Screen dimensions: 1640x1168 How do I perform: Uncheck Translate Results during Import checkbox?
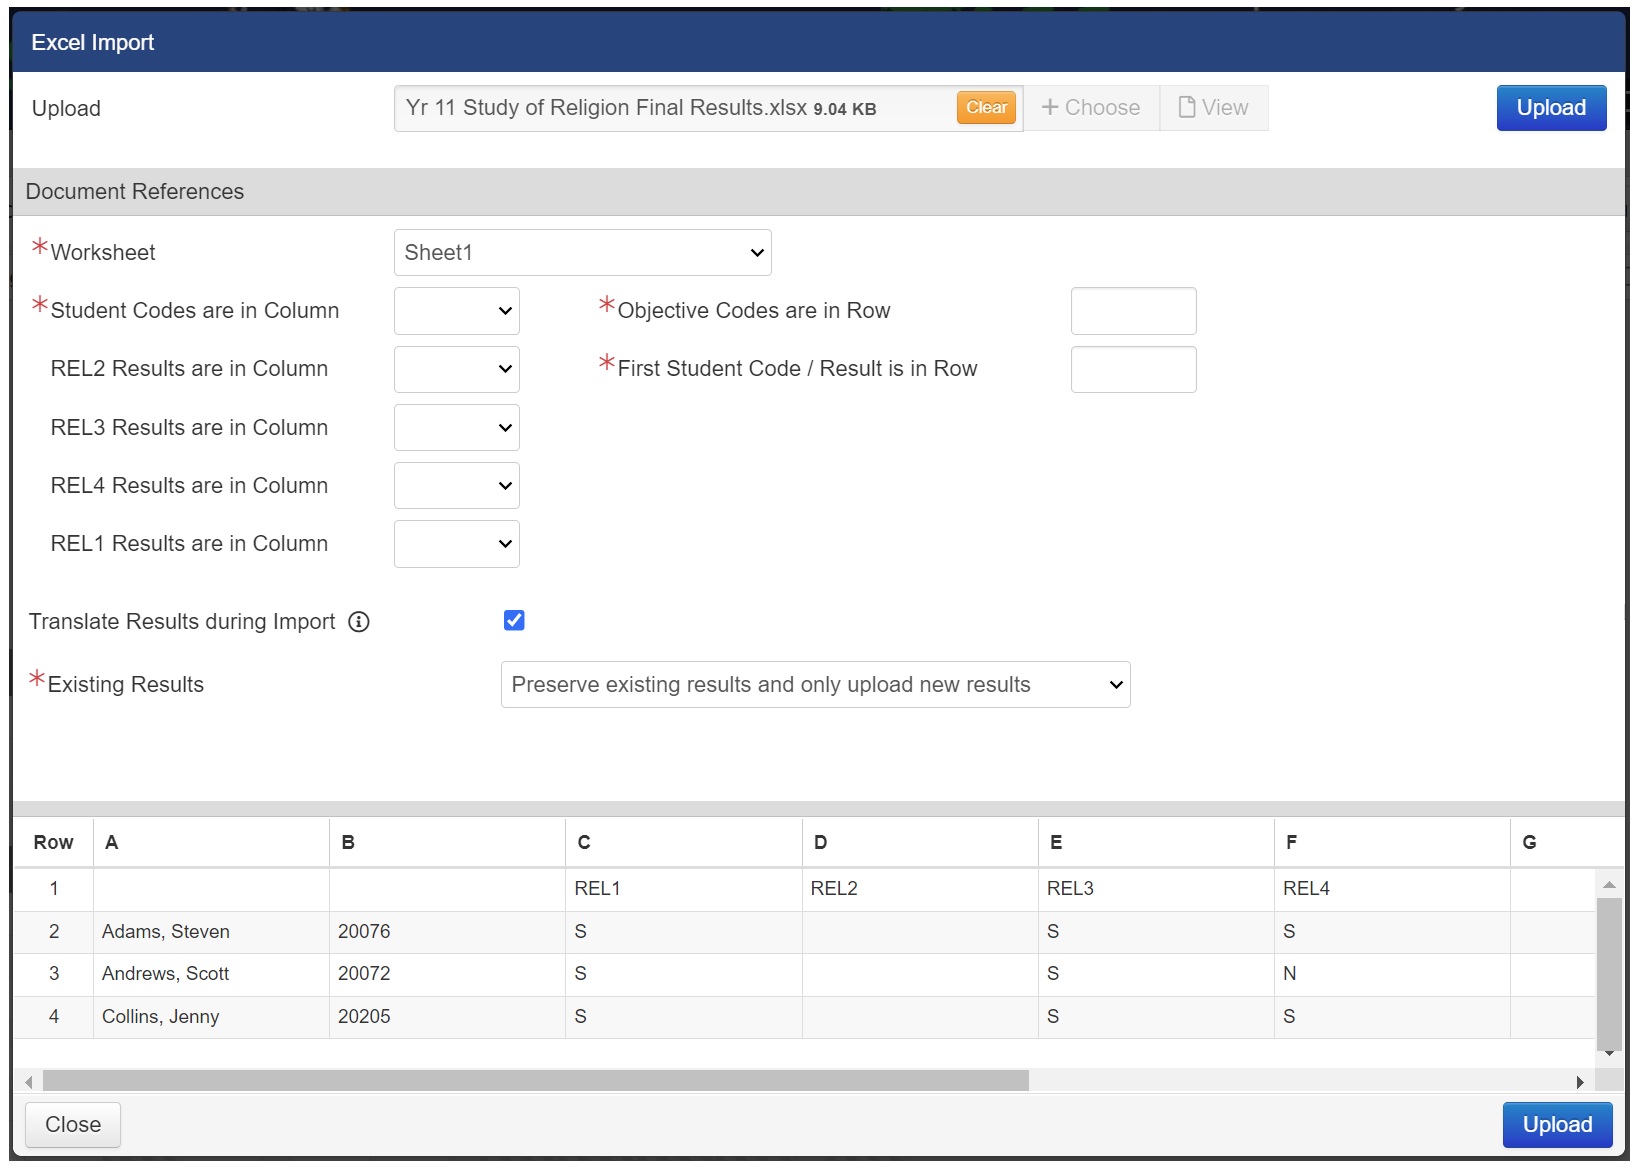click(x=514, y=621)
